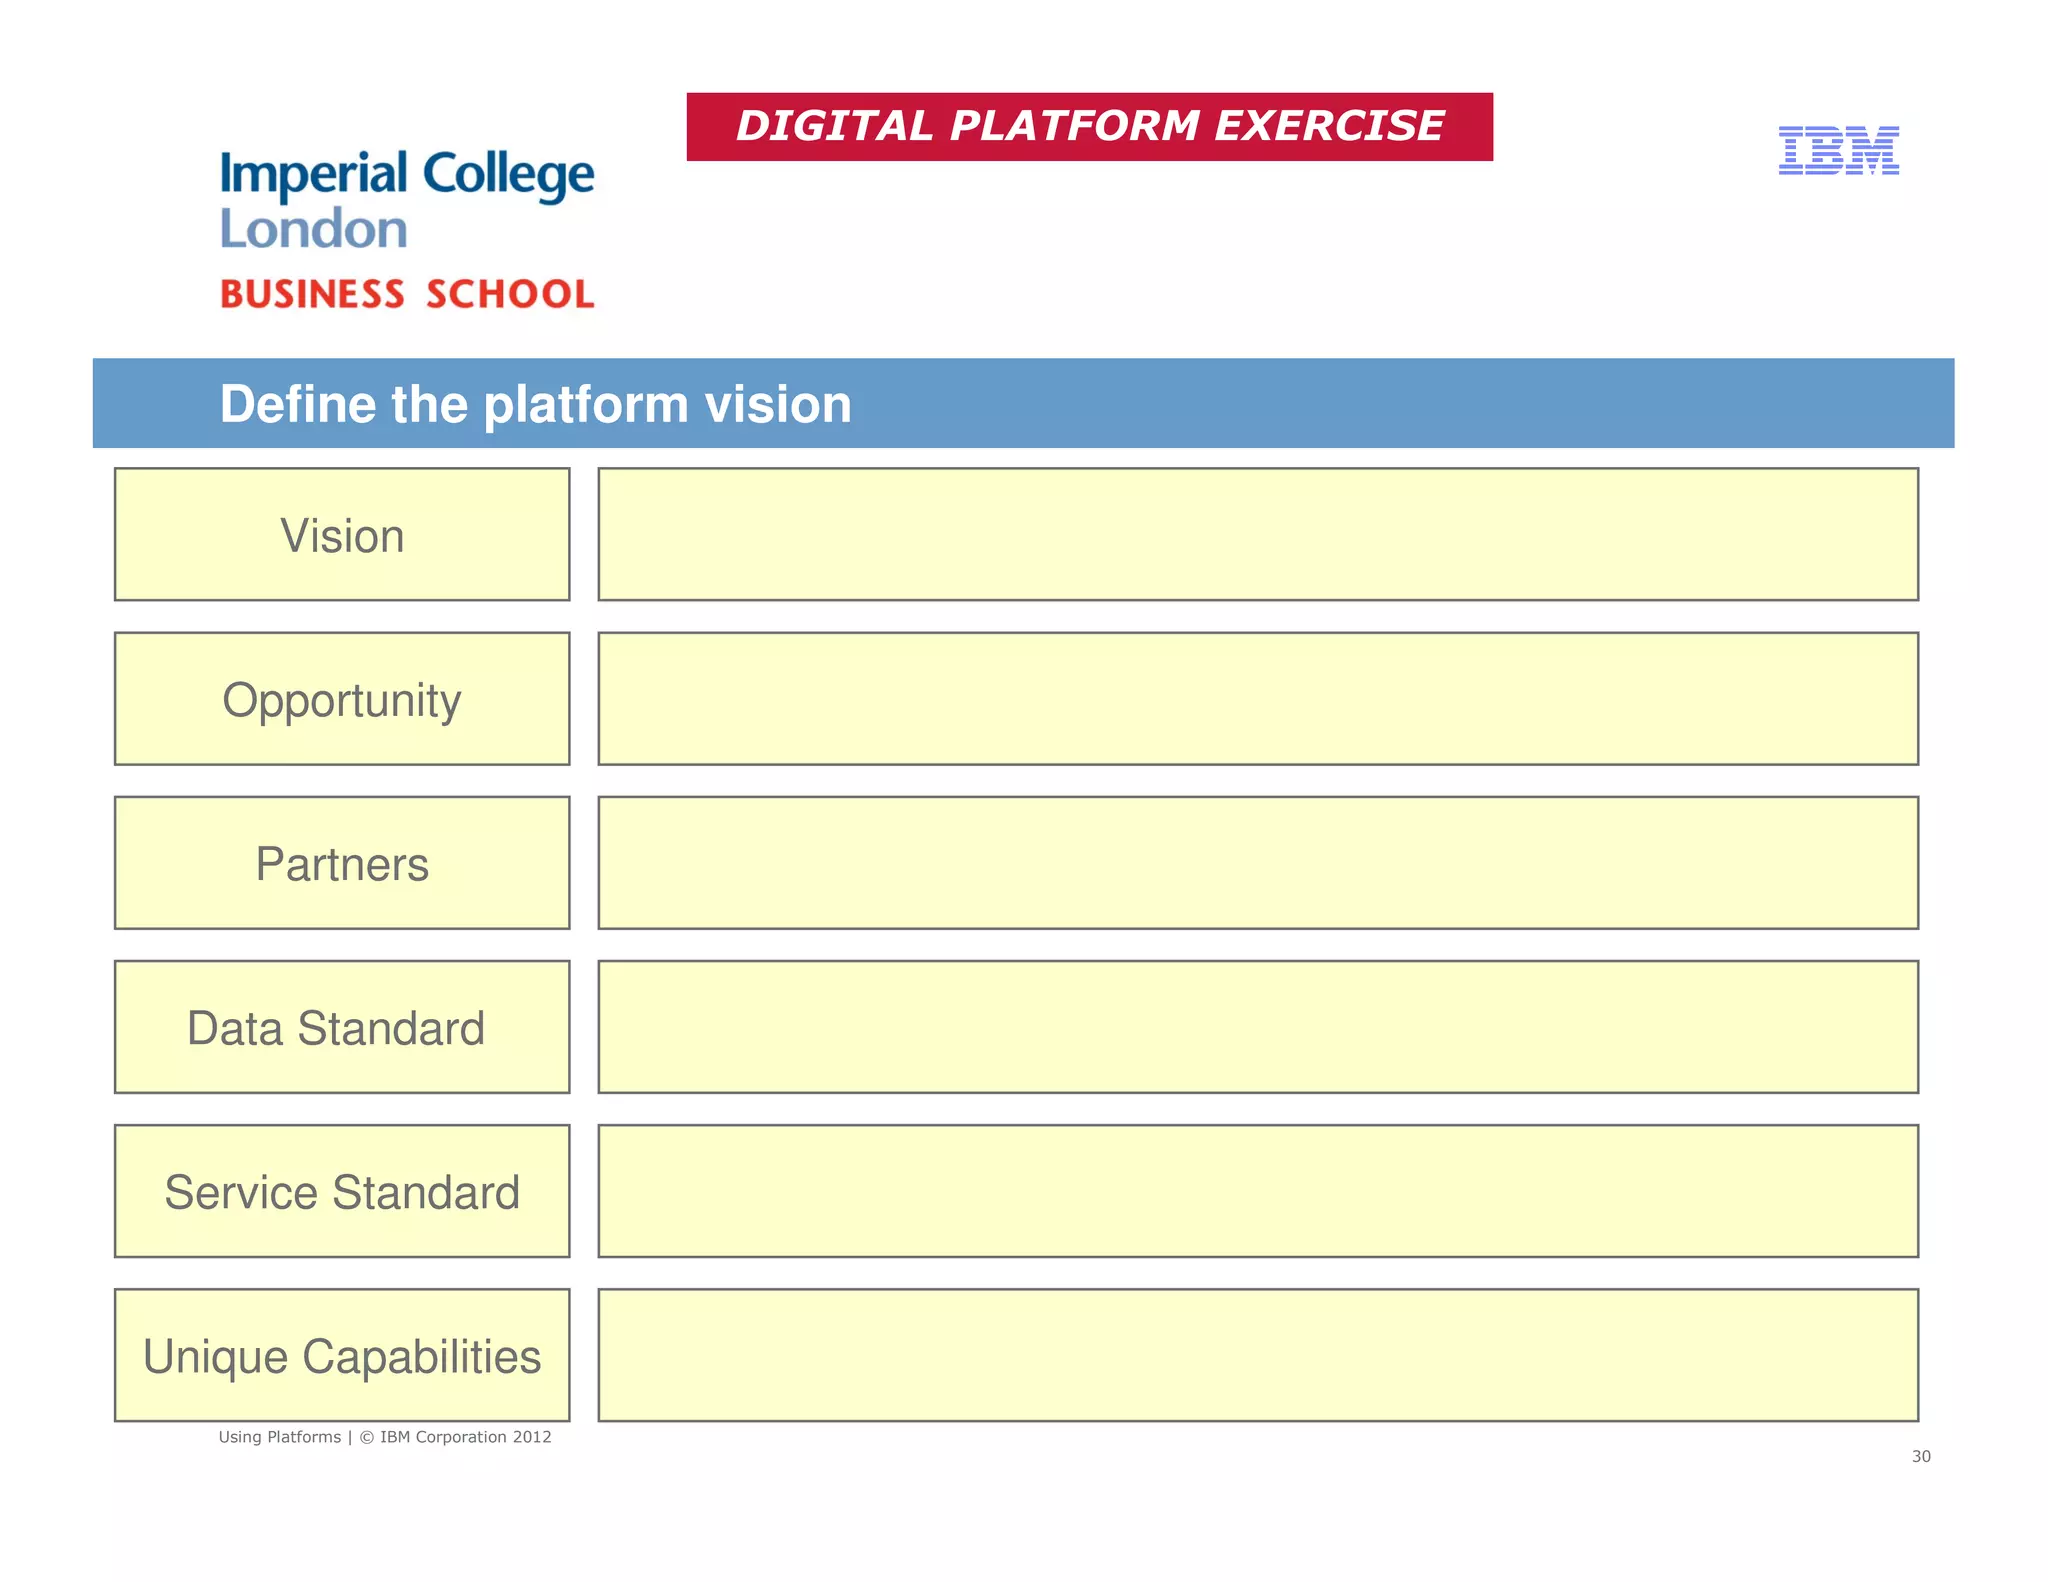Screen dimensions: 2048x1582
Task: Click the empty field beside Partners
Action: coord(1258,862)
